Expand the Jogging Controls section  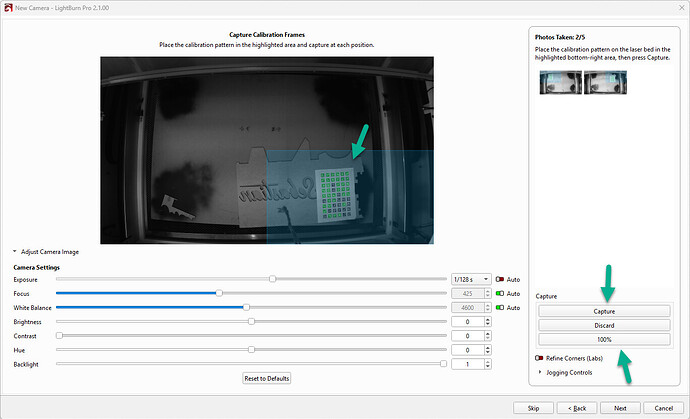point(540,372)
